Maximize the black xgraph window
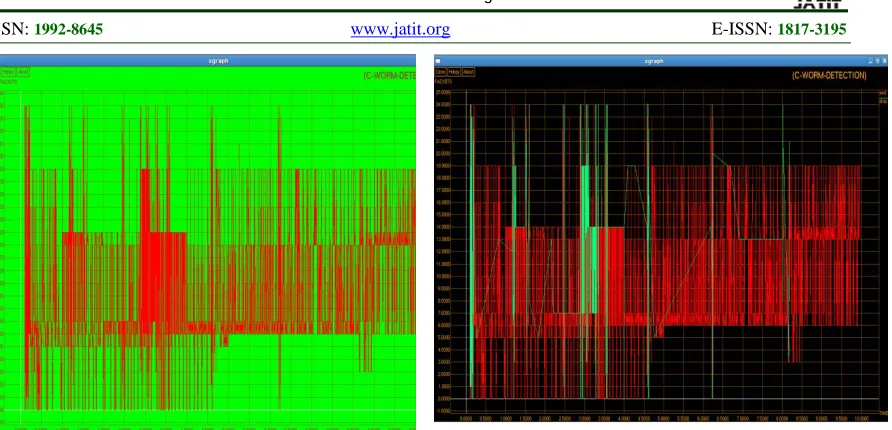The image size is (892, 430). [x=878, y=61]
